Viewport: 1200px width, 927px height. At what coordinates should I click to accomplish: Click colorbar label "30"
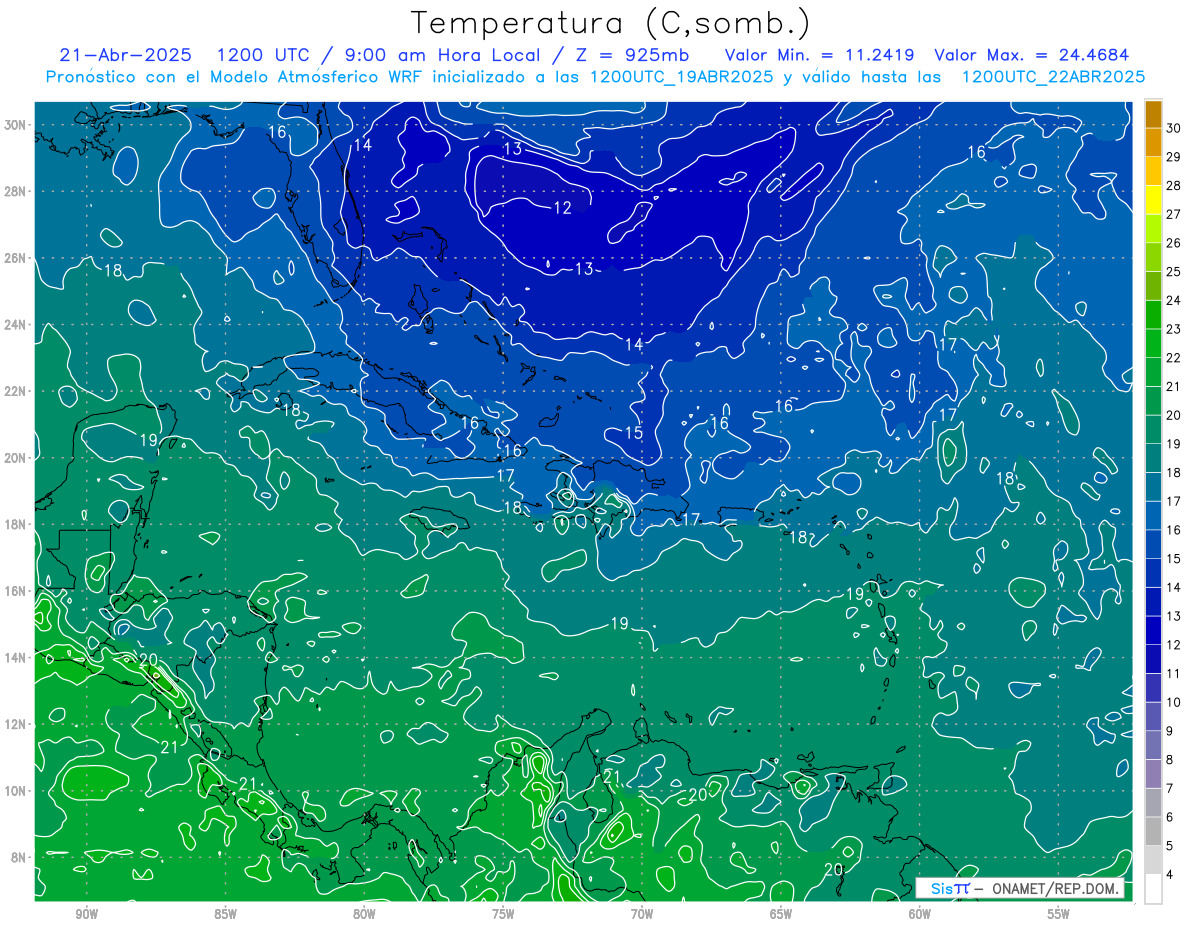pos(1174,127)
